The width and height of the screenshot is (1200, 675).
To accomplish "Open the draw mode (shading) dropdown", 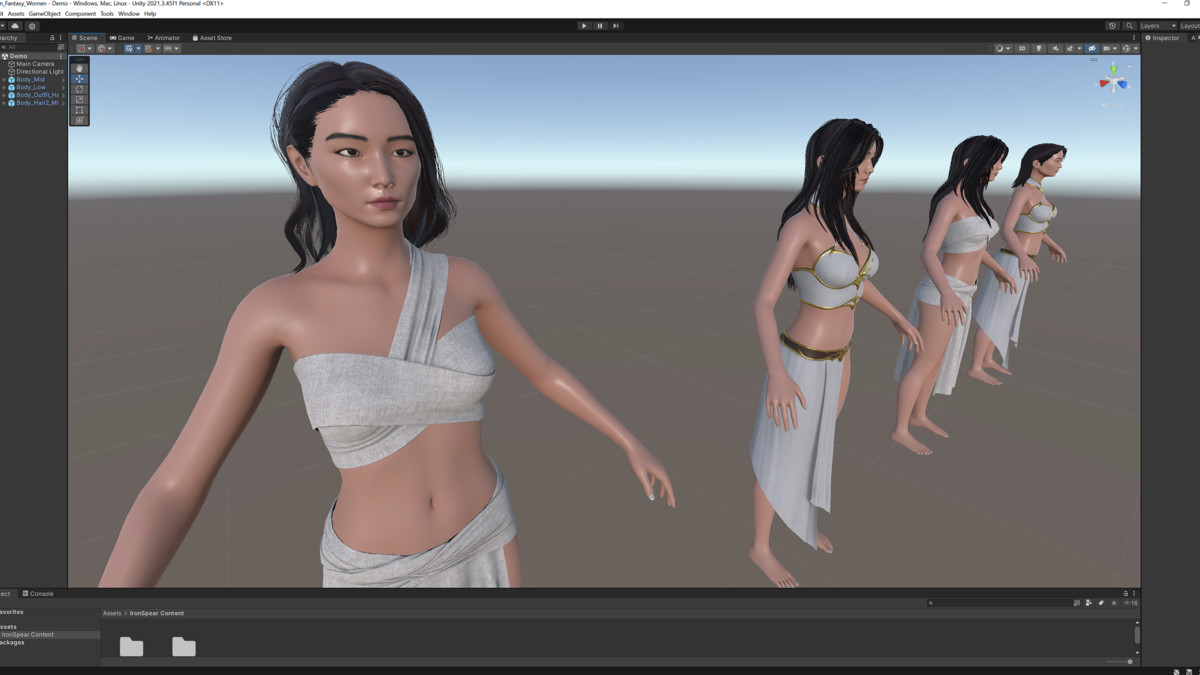I will [x=1003, y=48].
